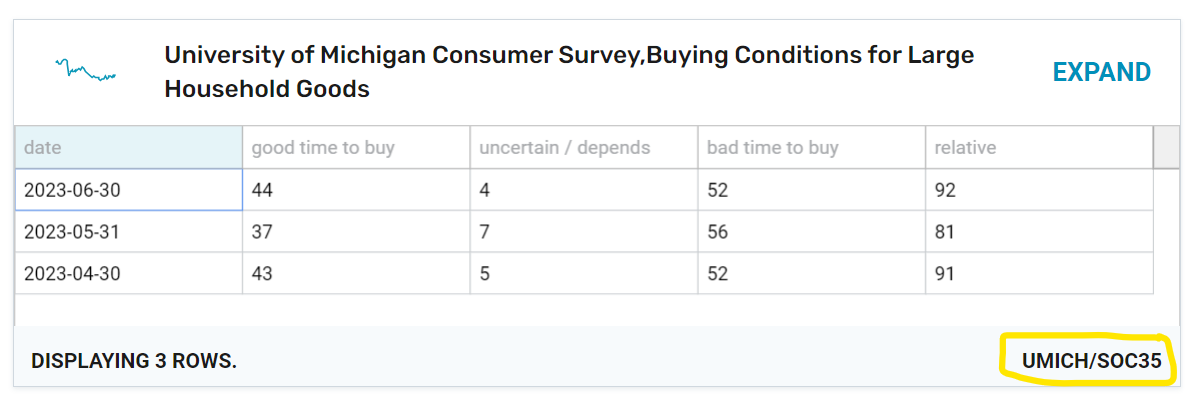The image size is (1187, 398).
Task: Click the EXPAND link
Action: point(1101,73)
